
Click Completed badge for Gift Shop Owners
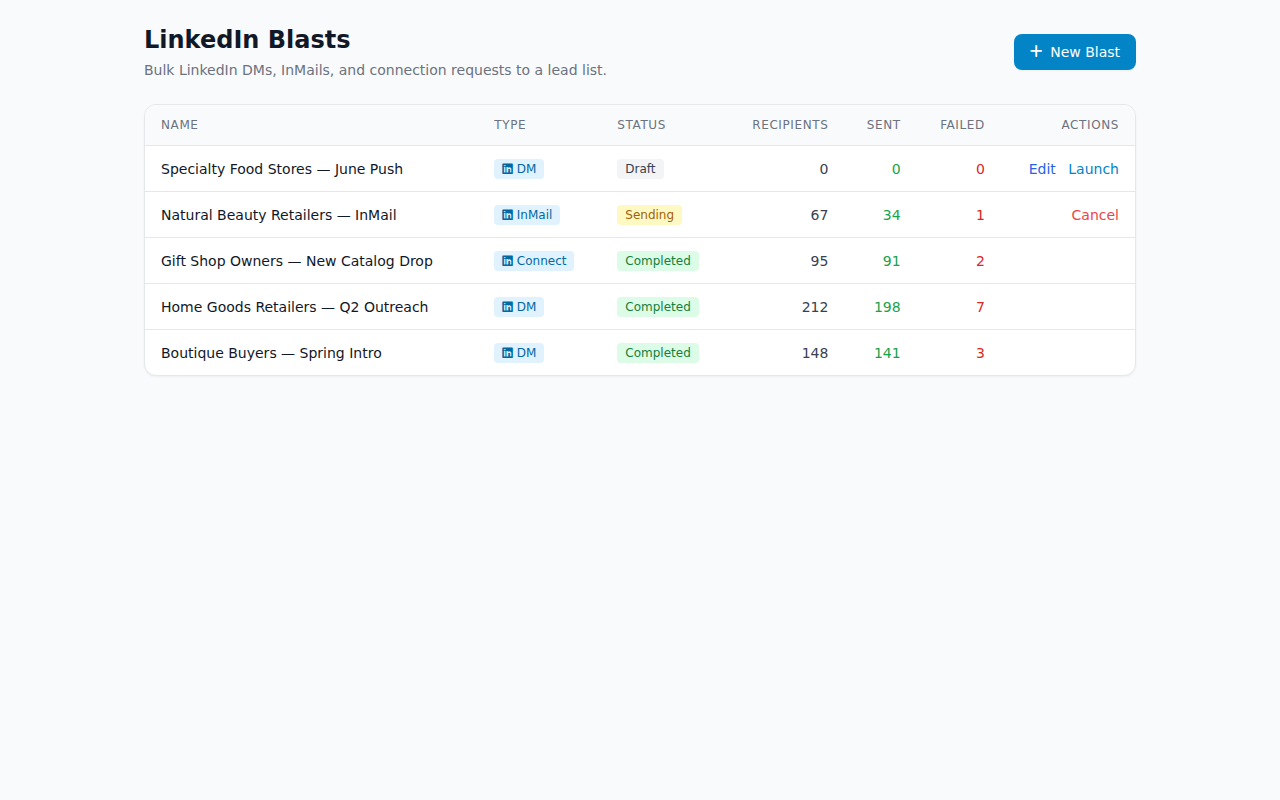click(658, 261)
